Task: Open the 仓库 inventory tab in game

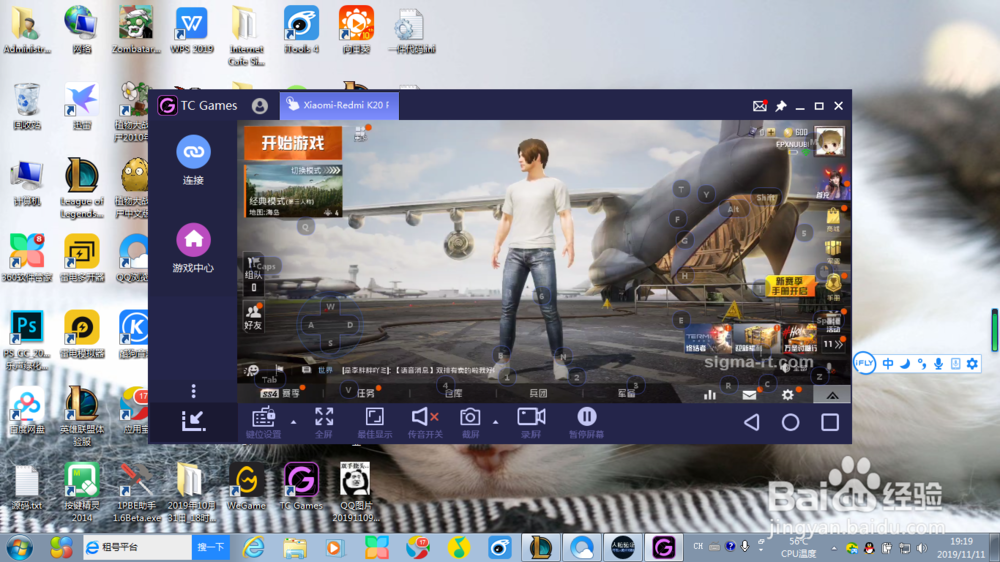Action: [453, 393]
